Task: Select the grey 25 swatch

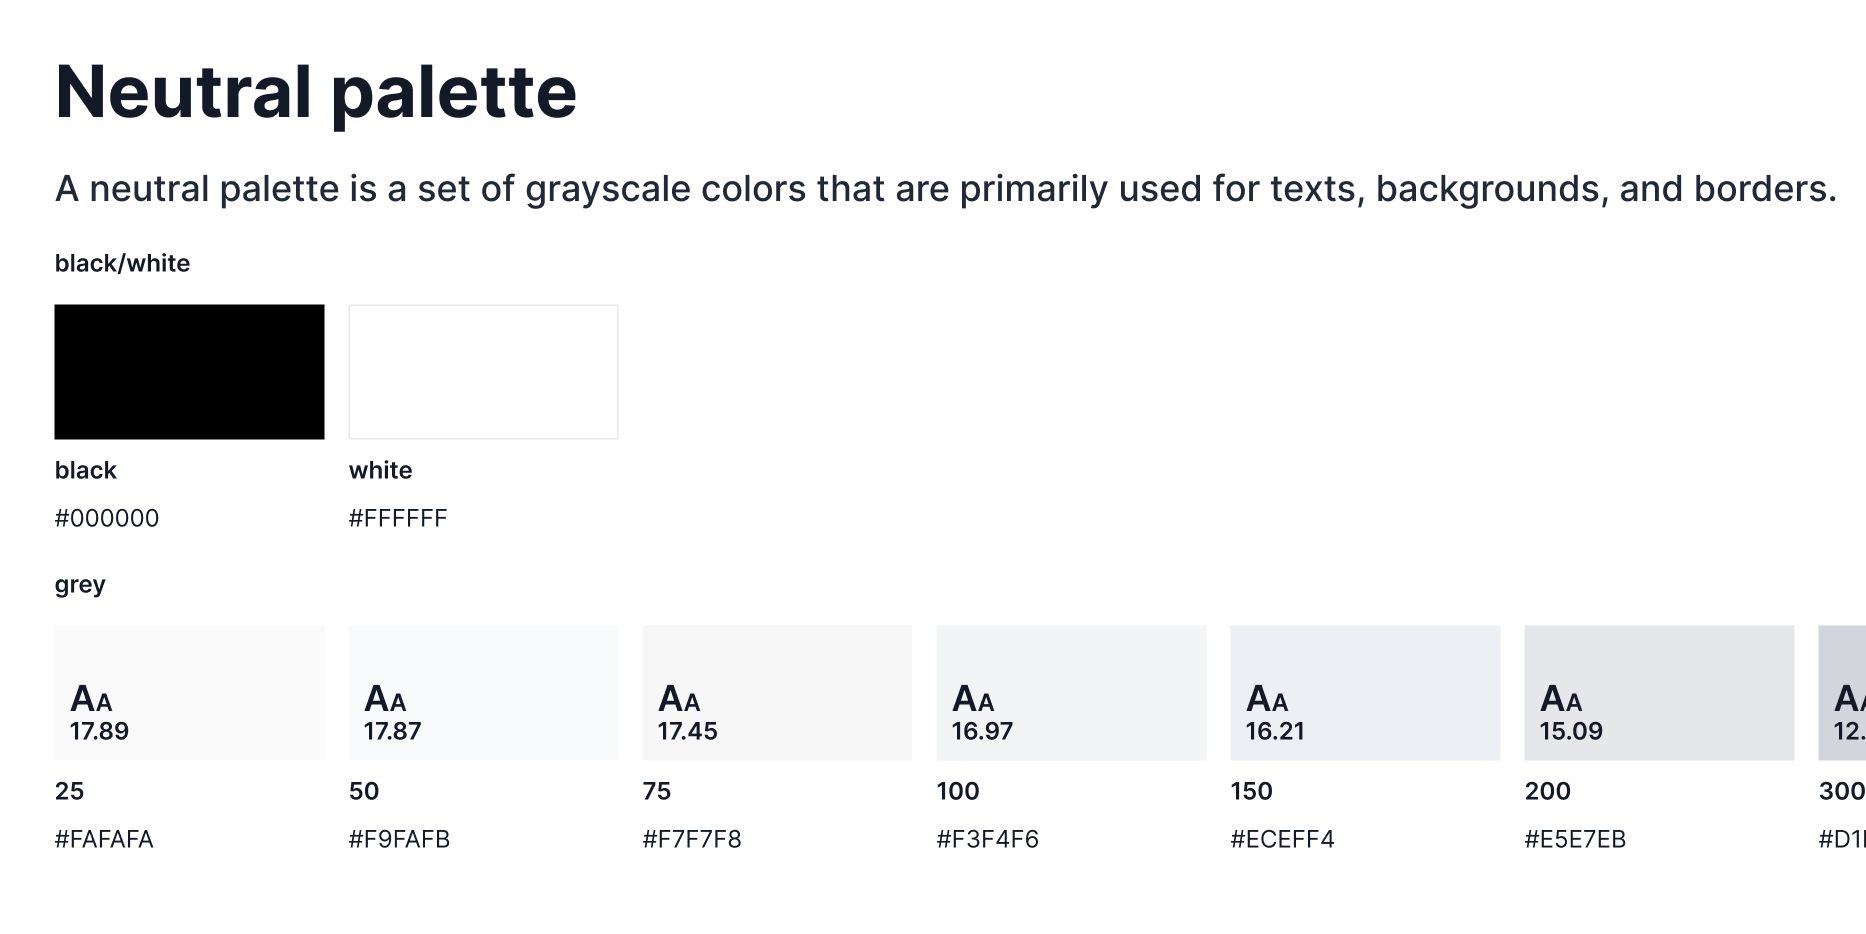Action: click(x=189, y=693)
